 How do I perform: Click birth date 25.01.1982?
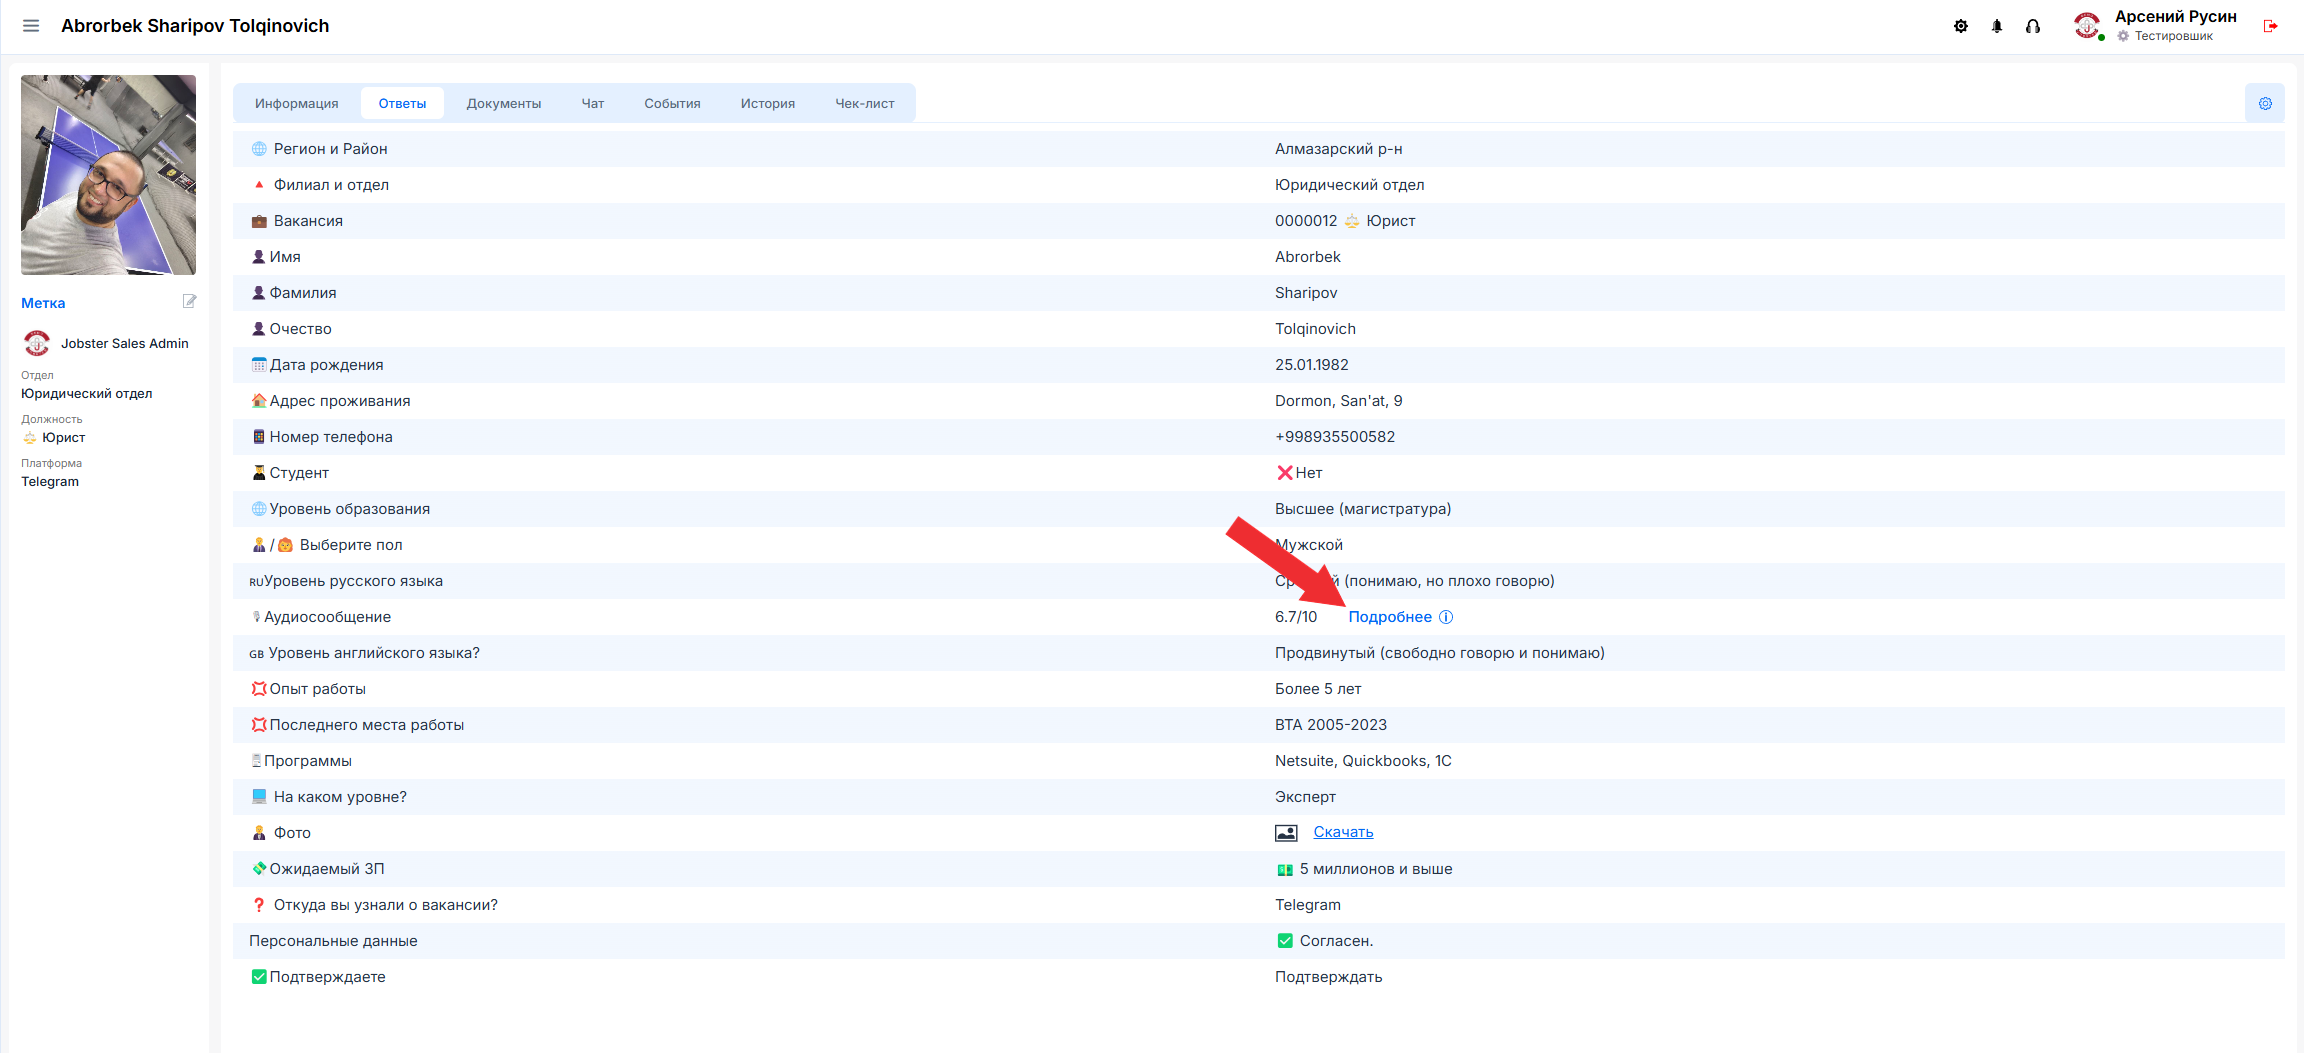(x=1312, y=365)
